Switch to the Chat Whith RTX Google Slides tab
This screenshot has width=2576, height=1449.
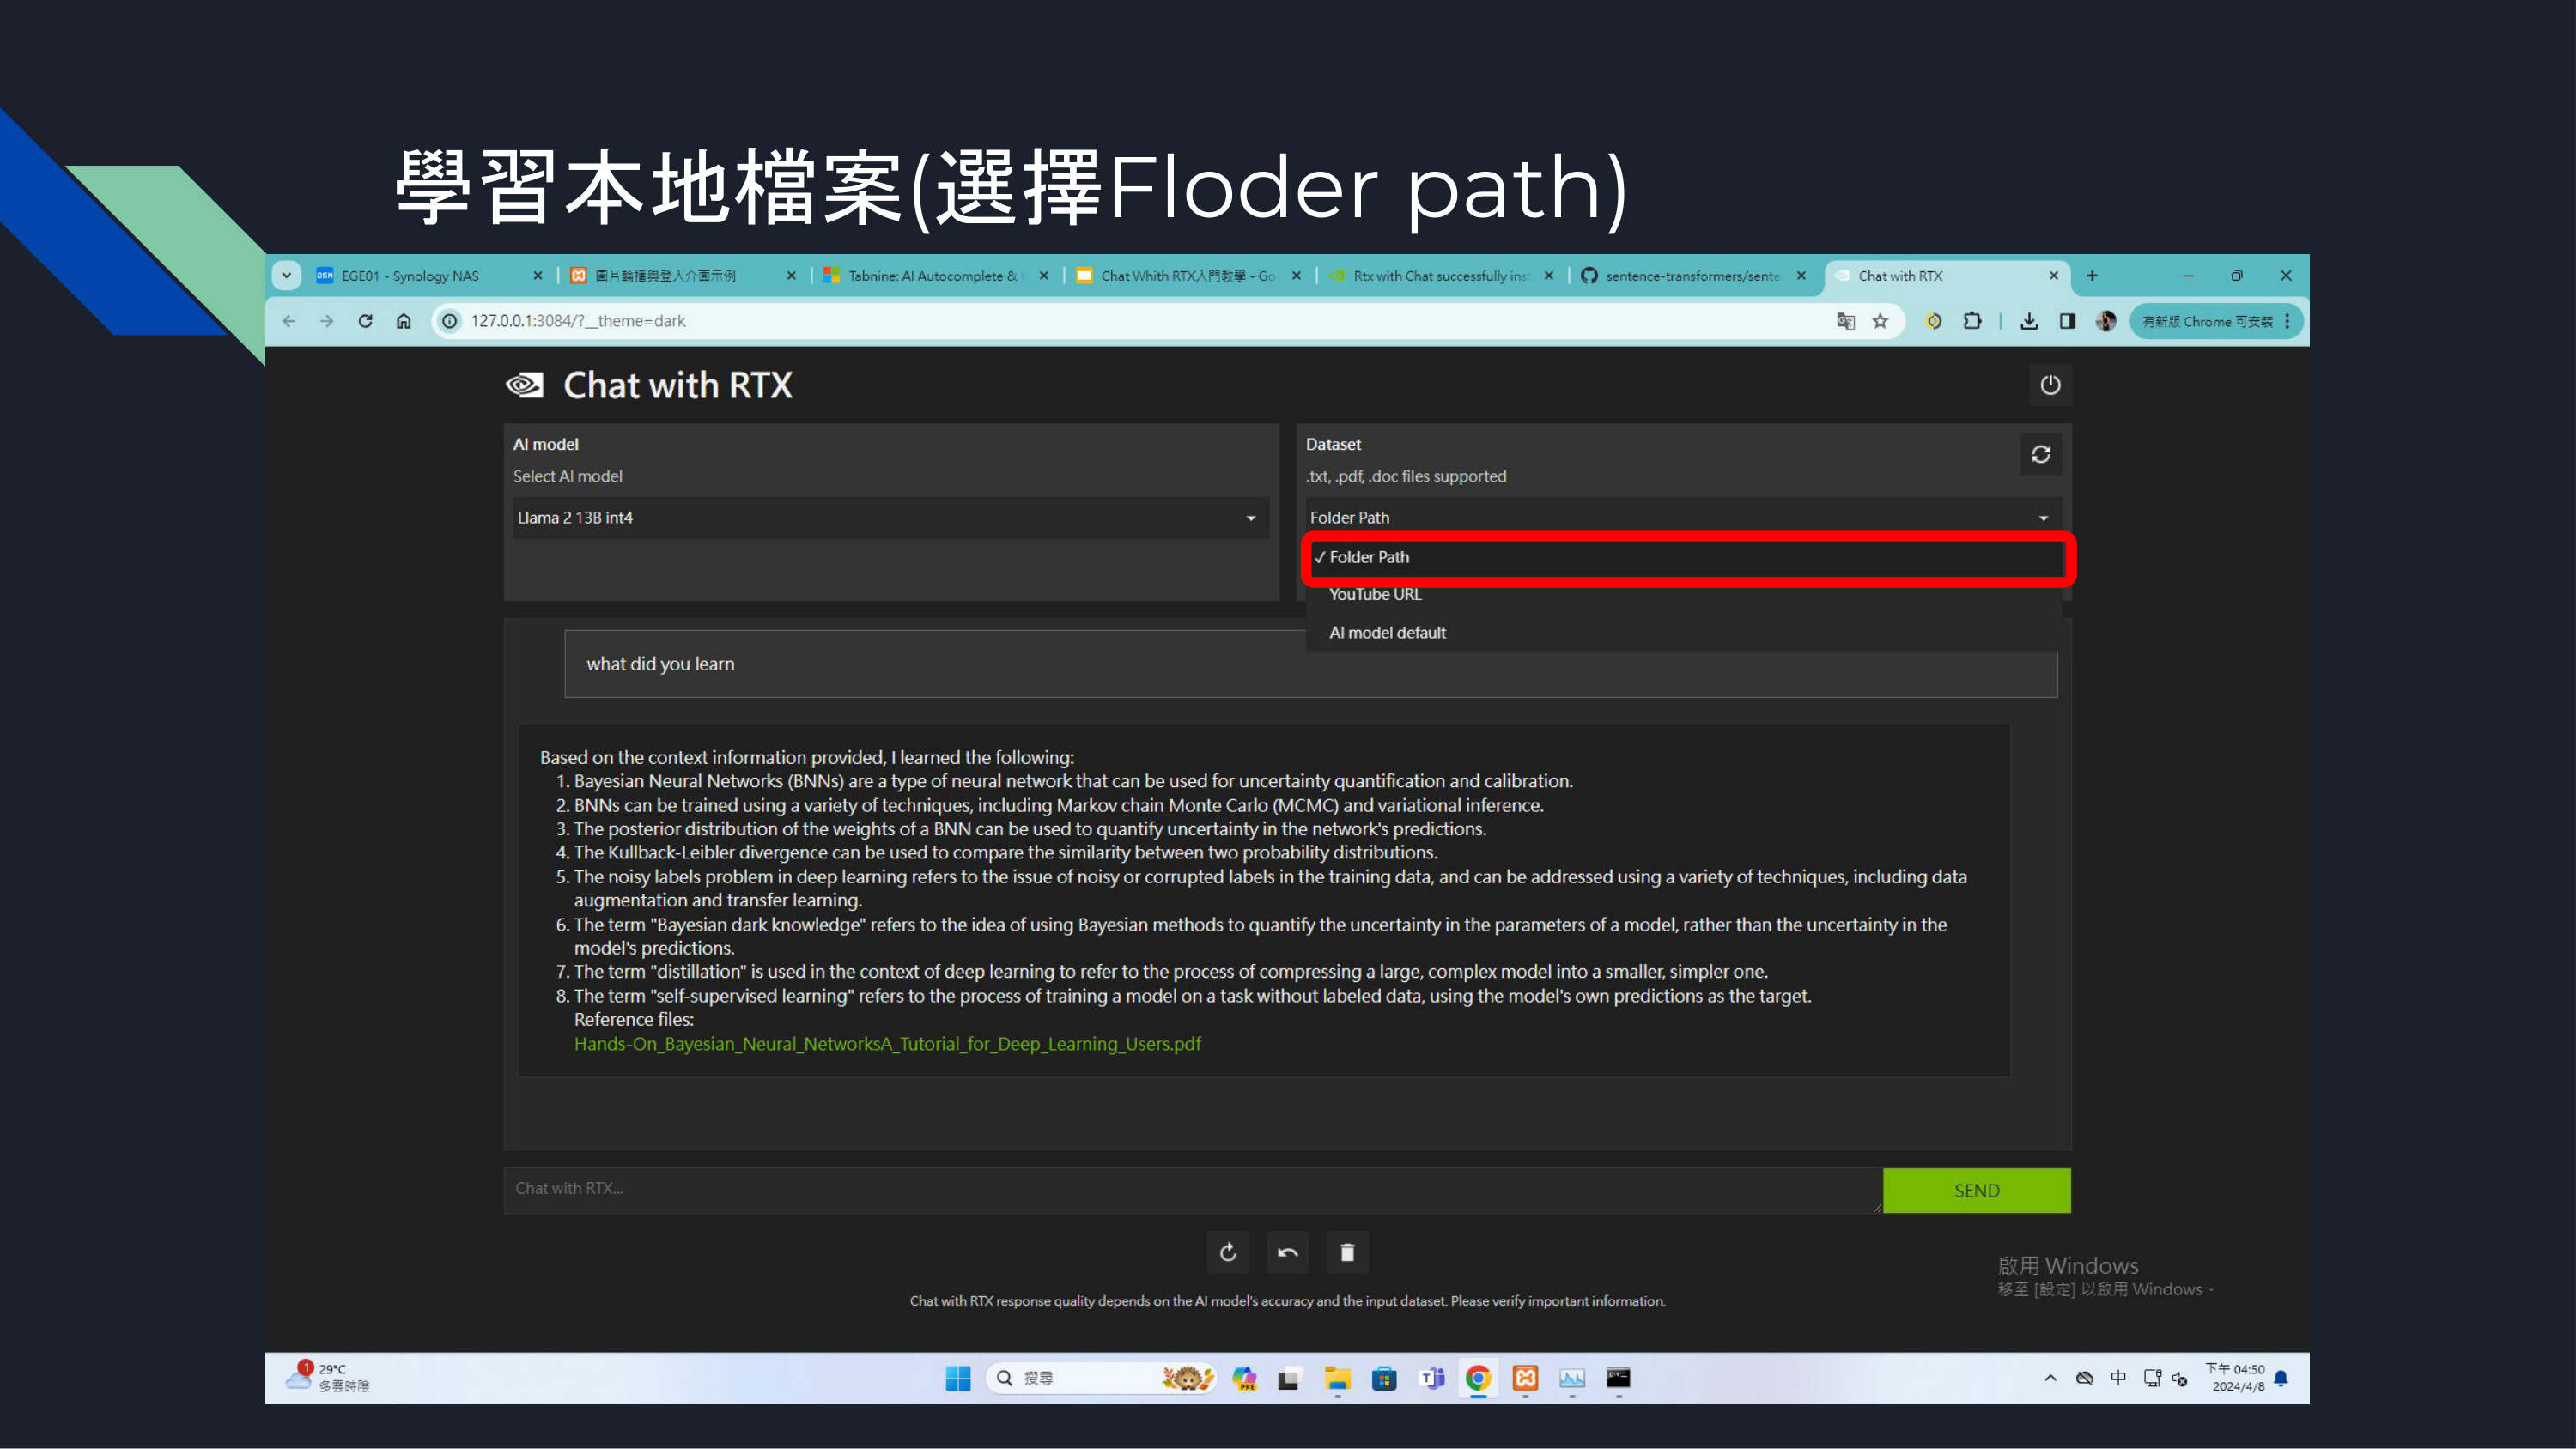1187,276
